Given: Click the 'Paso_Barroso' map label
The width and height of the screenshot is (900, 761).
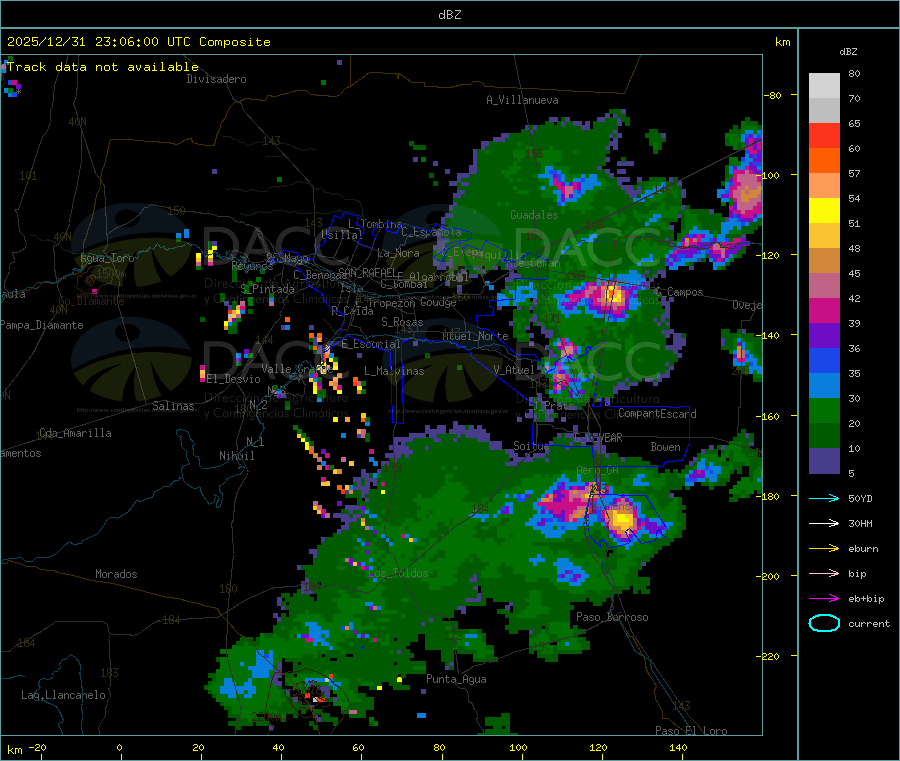Looking at the screenshot, I should 612,617.
